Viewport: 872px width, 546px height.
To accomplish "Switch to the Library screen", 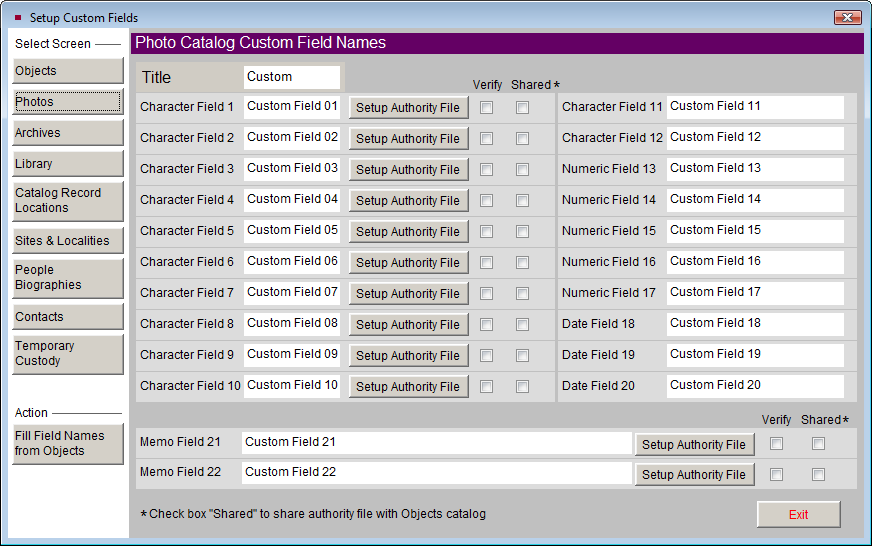I will point(67,164).
